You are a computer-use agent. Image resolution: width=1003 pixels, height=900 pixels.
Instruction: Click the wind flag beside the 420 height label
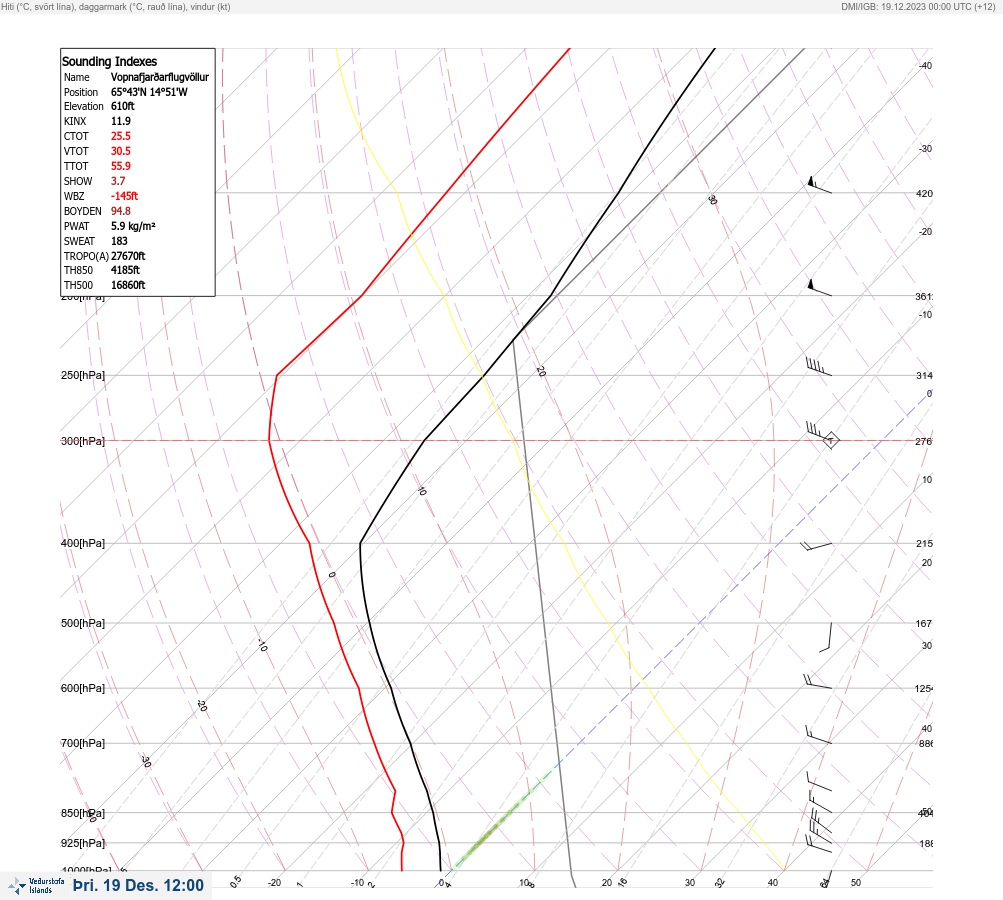[x=819, y=185]
